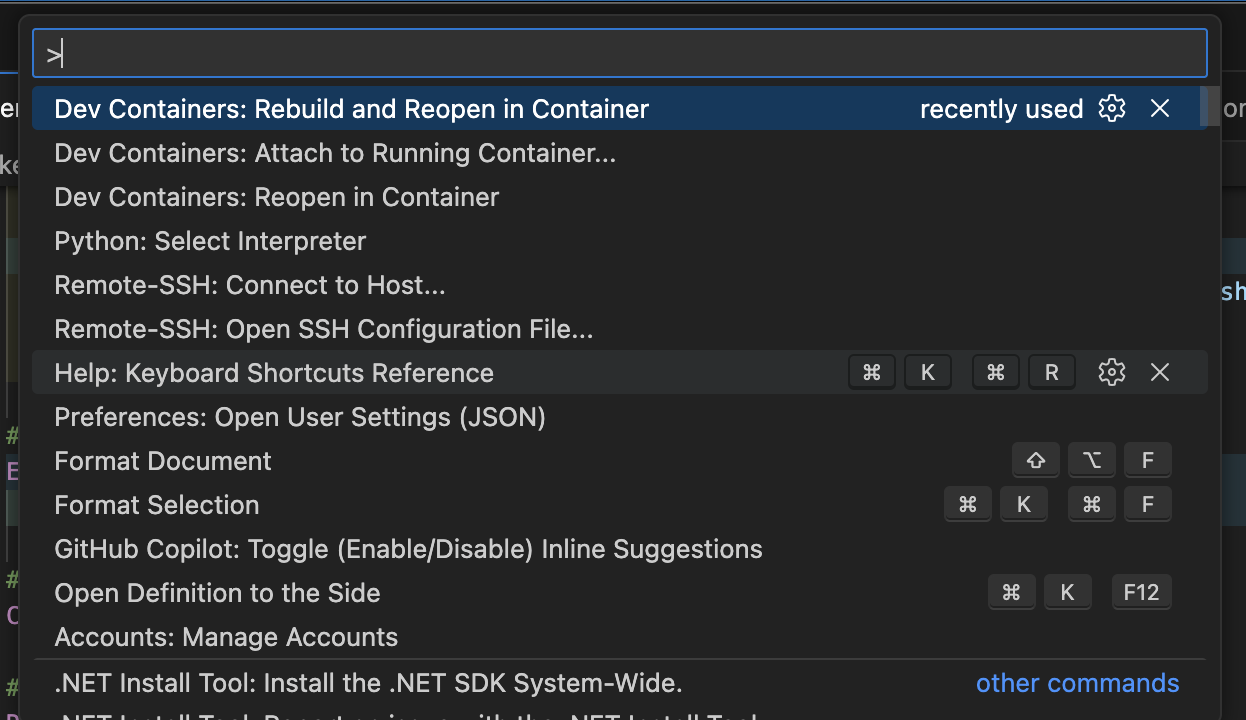
Task: Open Help: Keyboard Shortcuts Reference
Action: tap(274, 373)
